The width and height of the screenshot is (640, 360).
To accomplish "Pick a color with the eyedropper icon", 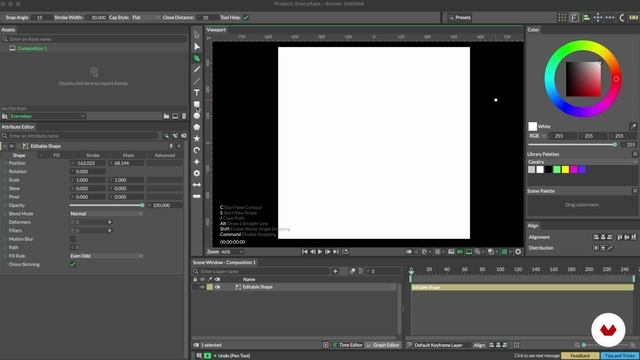I will [633, 126].
